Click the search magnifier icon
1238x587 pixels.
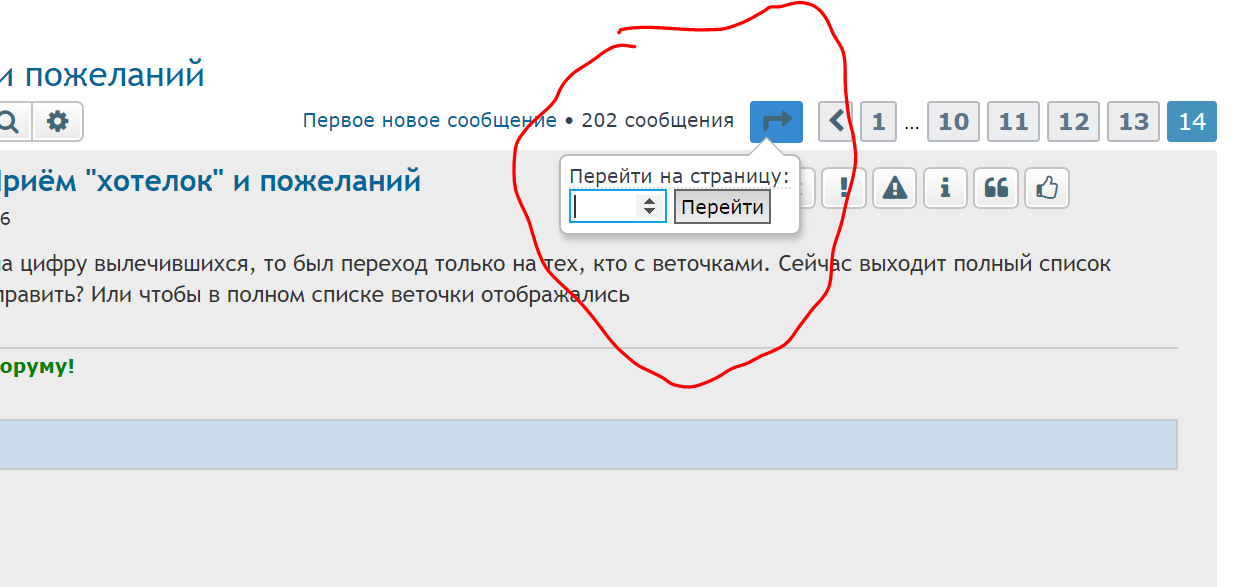point(10,122)
